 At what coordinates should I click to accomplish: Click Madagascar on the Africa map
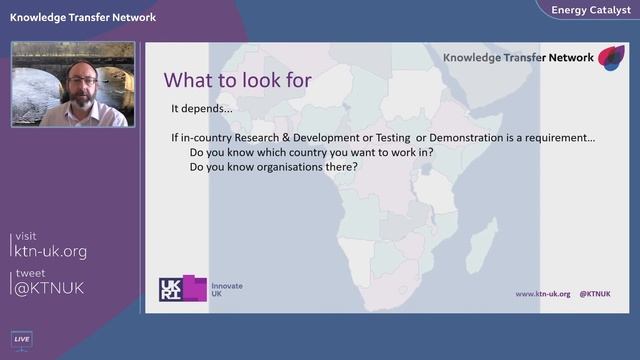(x=482, y=246)
